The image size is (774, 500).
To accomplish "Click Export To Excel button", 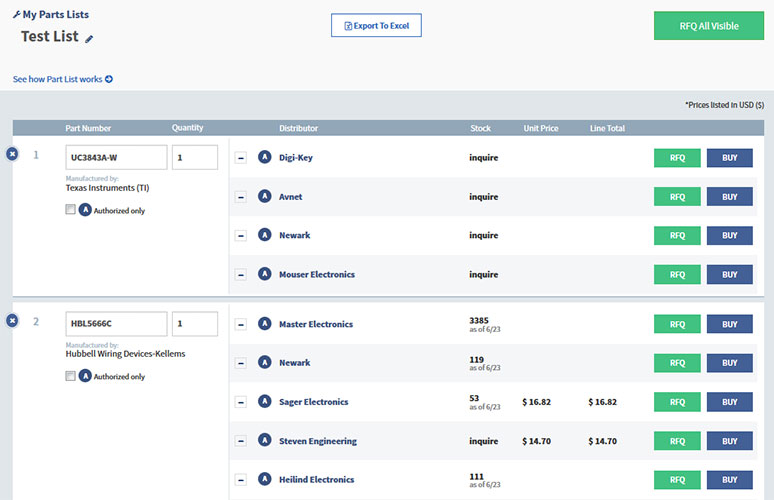I will coord(376,26).
